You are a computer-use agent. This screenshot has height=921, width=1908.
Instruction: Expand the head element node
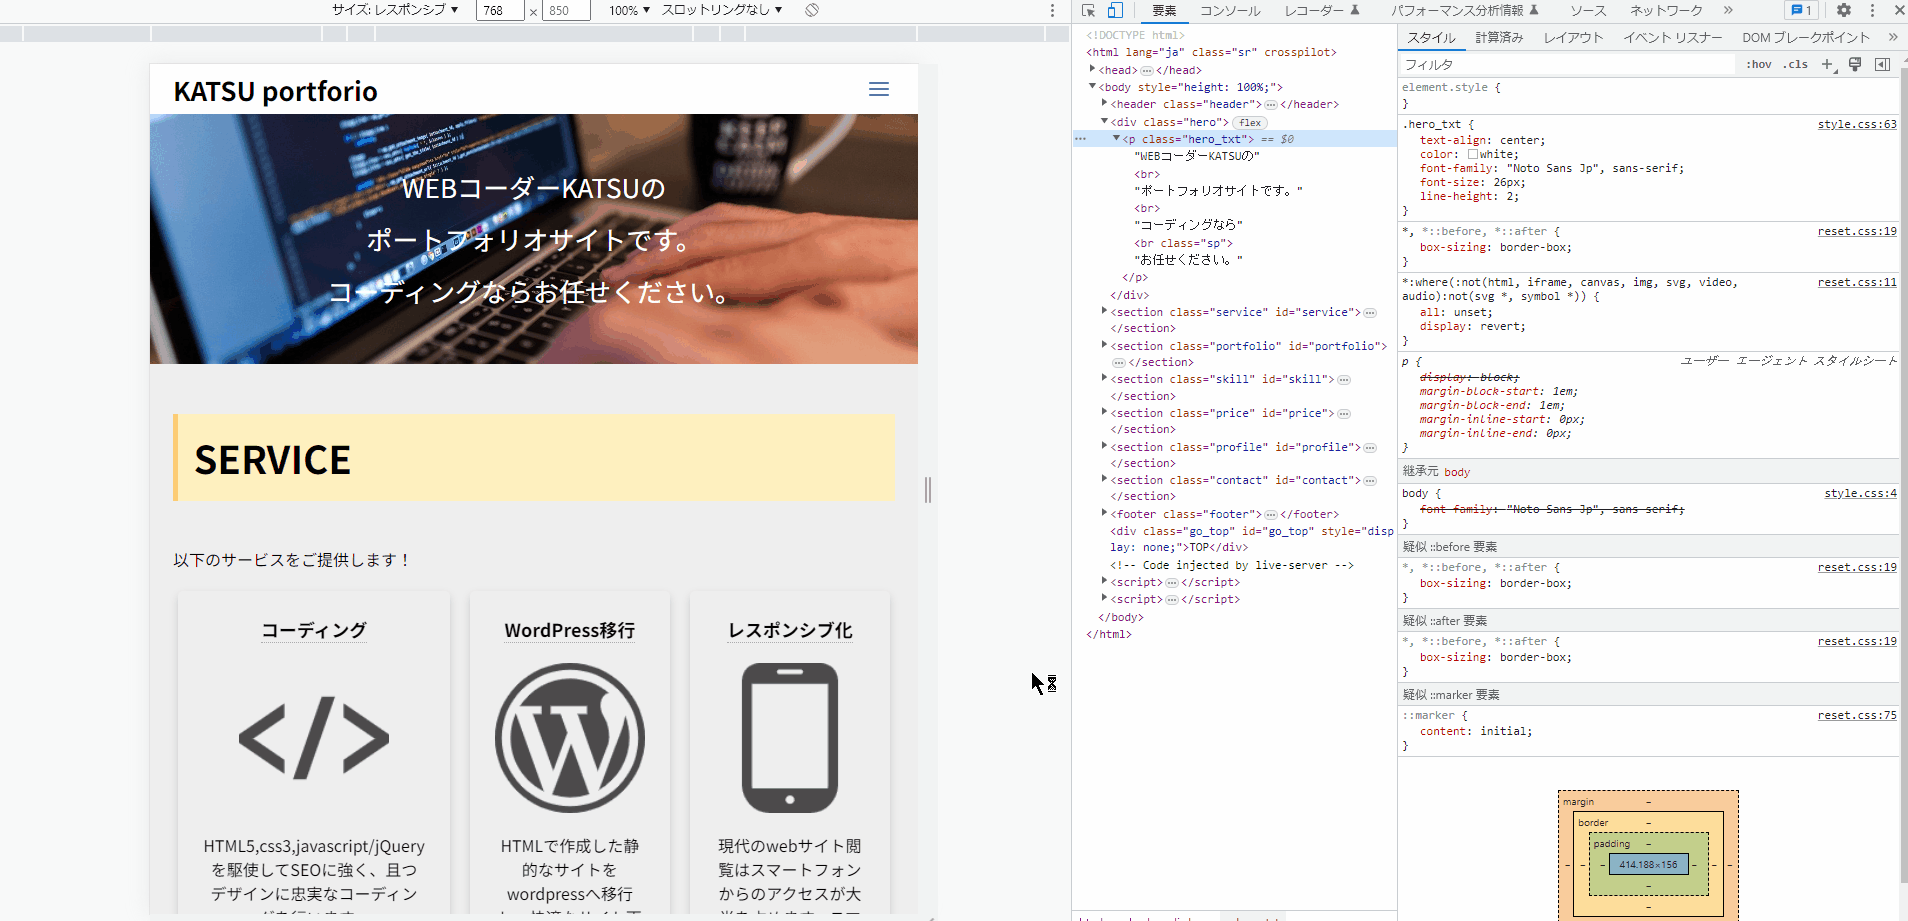pos(1092,69)
